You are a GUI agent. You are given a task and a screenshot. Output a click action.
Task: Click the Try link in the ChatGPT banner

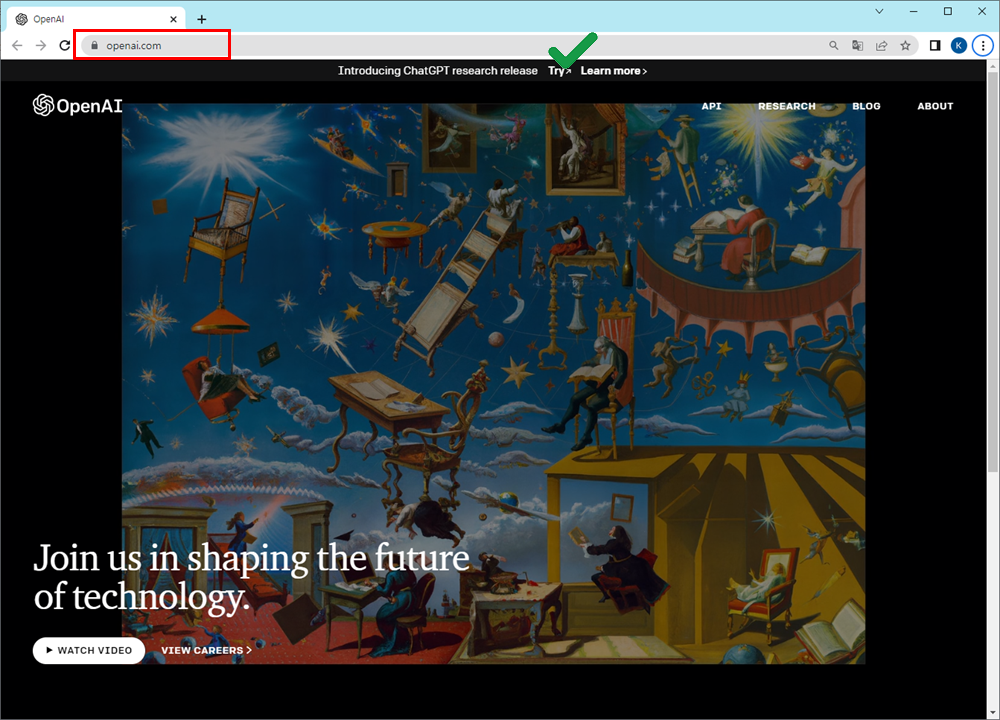tap(559, 71)
